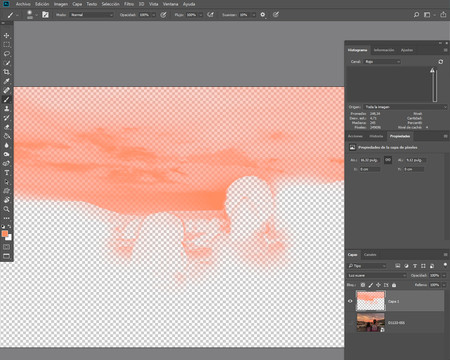Filter layers by pixel layers
The width and height of the screenshot is (450, 360).
(x=398, y=266)
